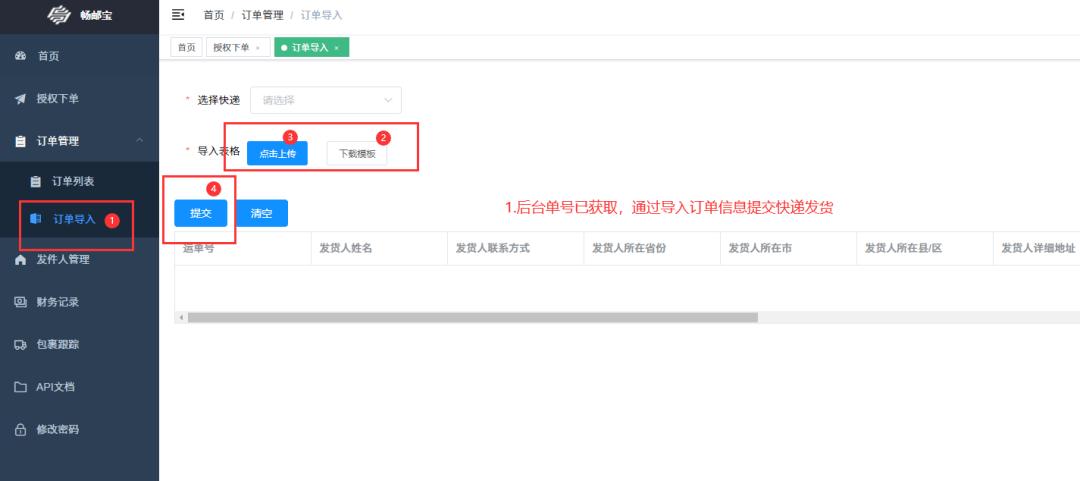Open 首页 in the sidebar
1080x481 pixels.
(x=79, y=56)
